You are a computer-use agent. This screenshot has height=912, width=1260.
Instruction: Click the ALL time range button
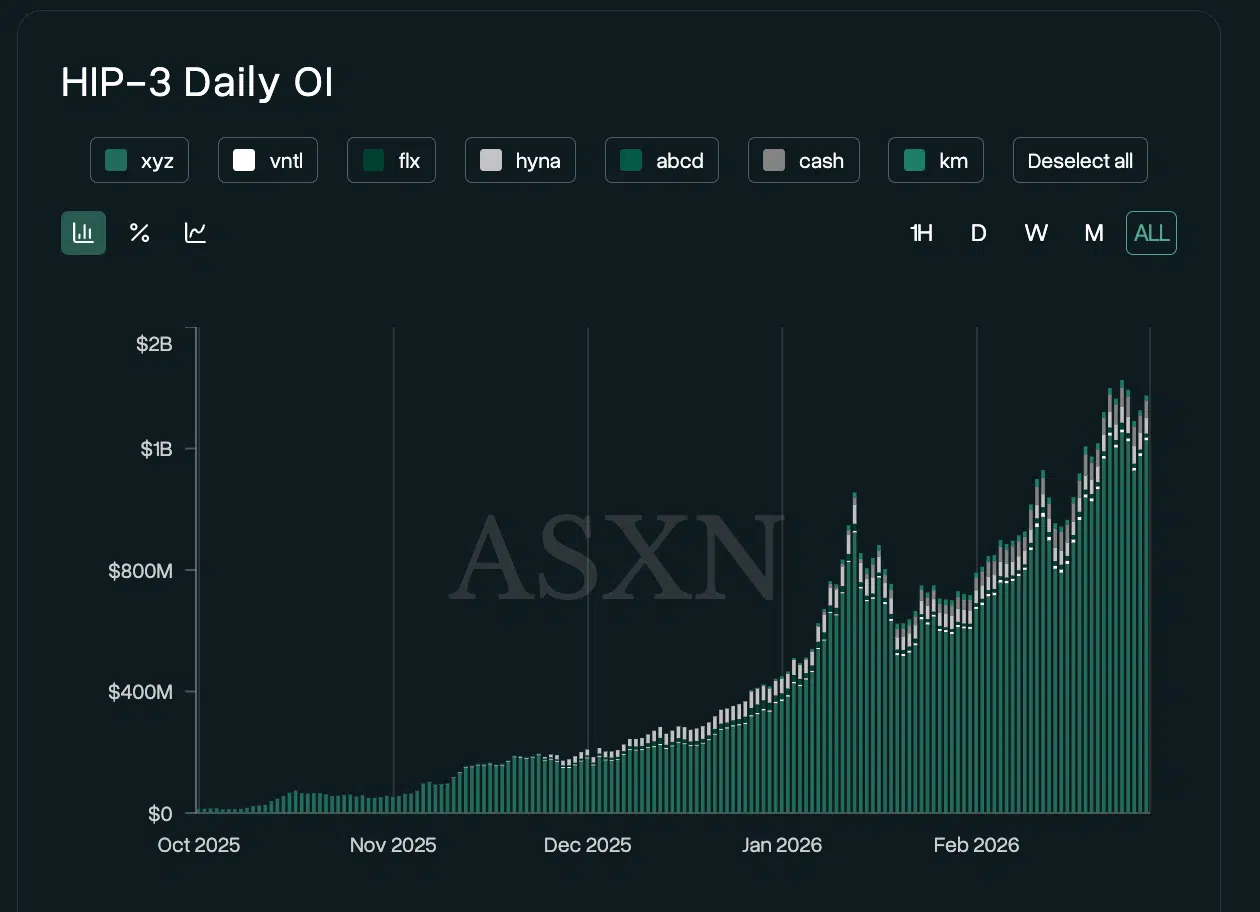[x=1151, y=232]
